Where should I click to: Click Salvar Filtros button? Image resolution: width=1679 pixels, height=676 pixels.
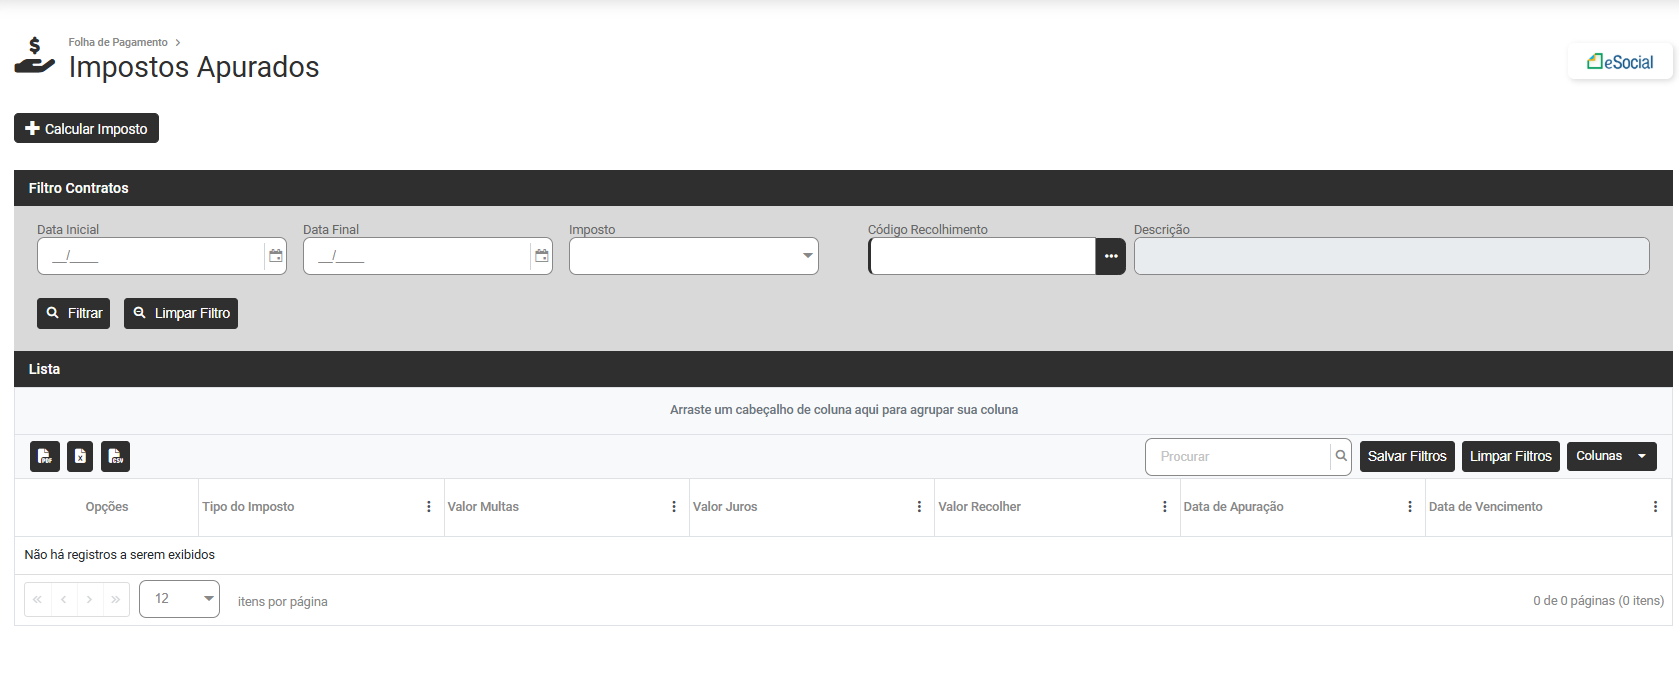(1407, 456)
